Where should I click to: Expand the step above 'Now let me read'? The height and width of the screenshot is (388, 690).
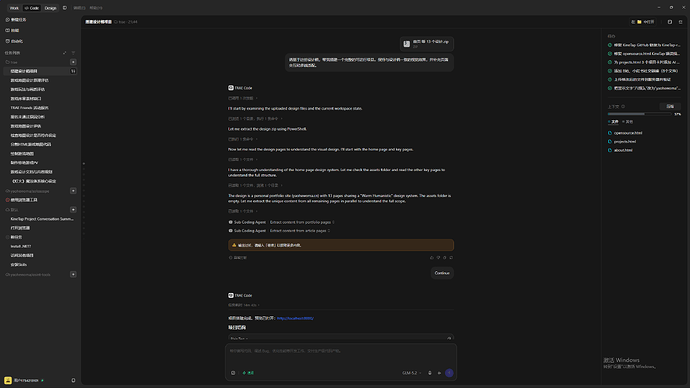242,139
